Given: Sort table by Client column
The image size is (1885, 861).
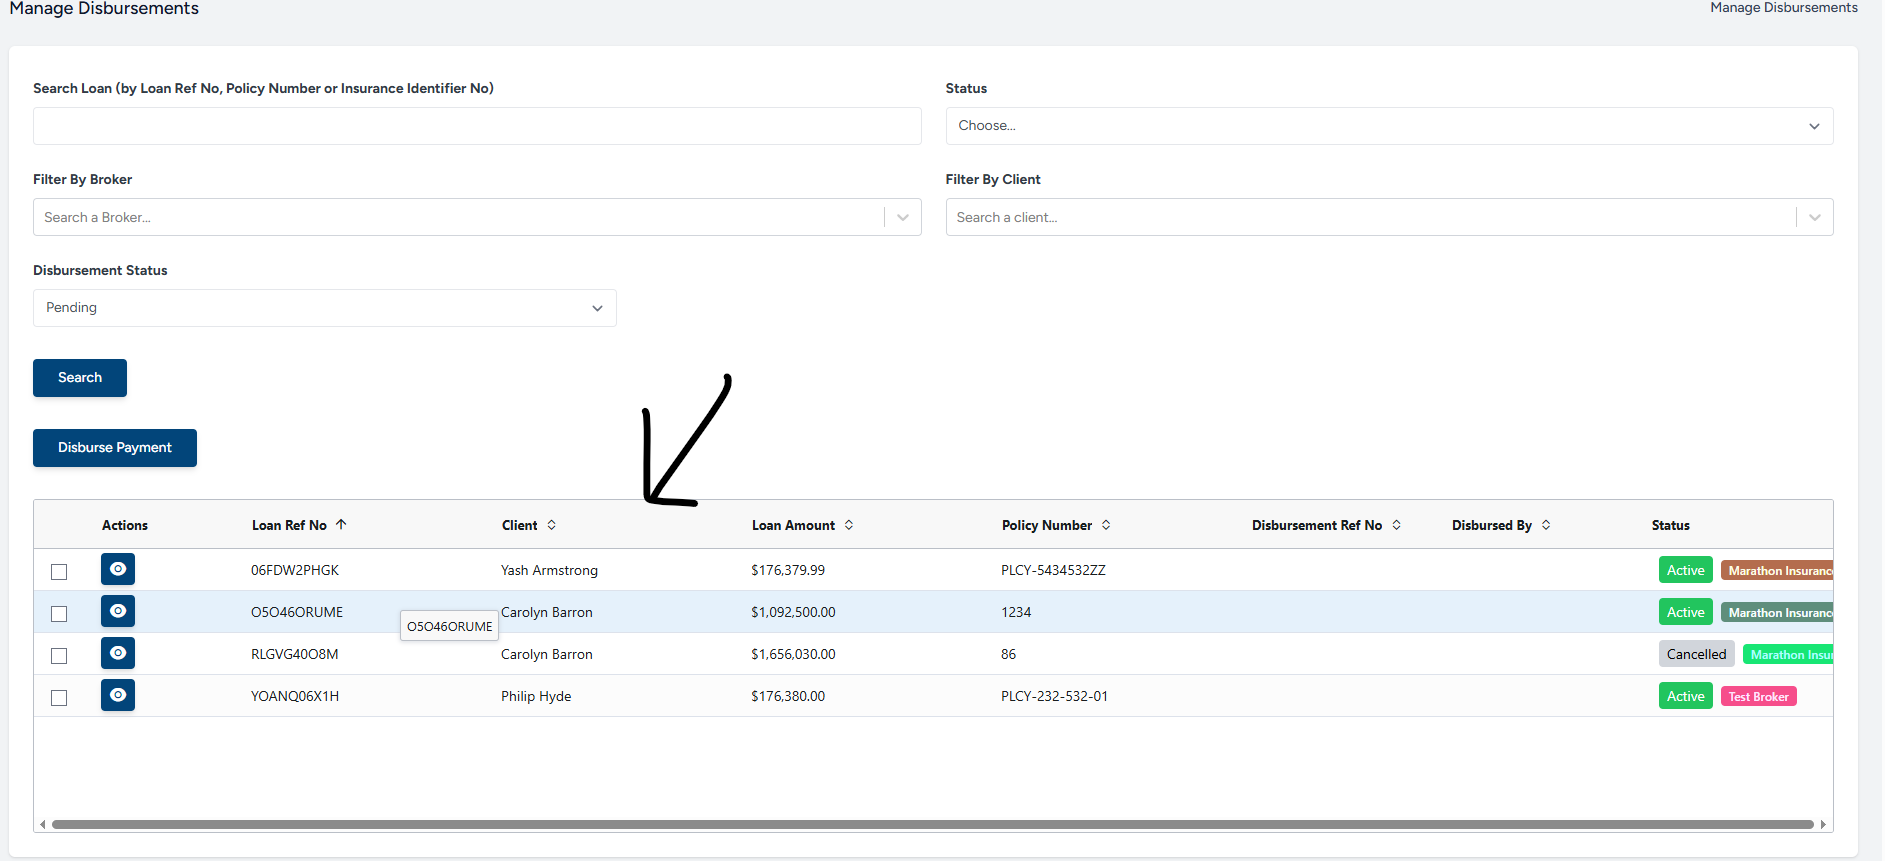Looking at the screenshot, I should click(x=551, y=525).
